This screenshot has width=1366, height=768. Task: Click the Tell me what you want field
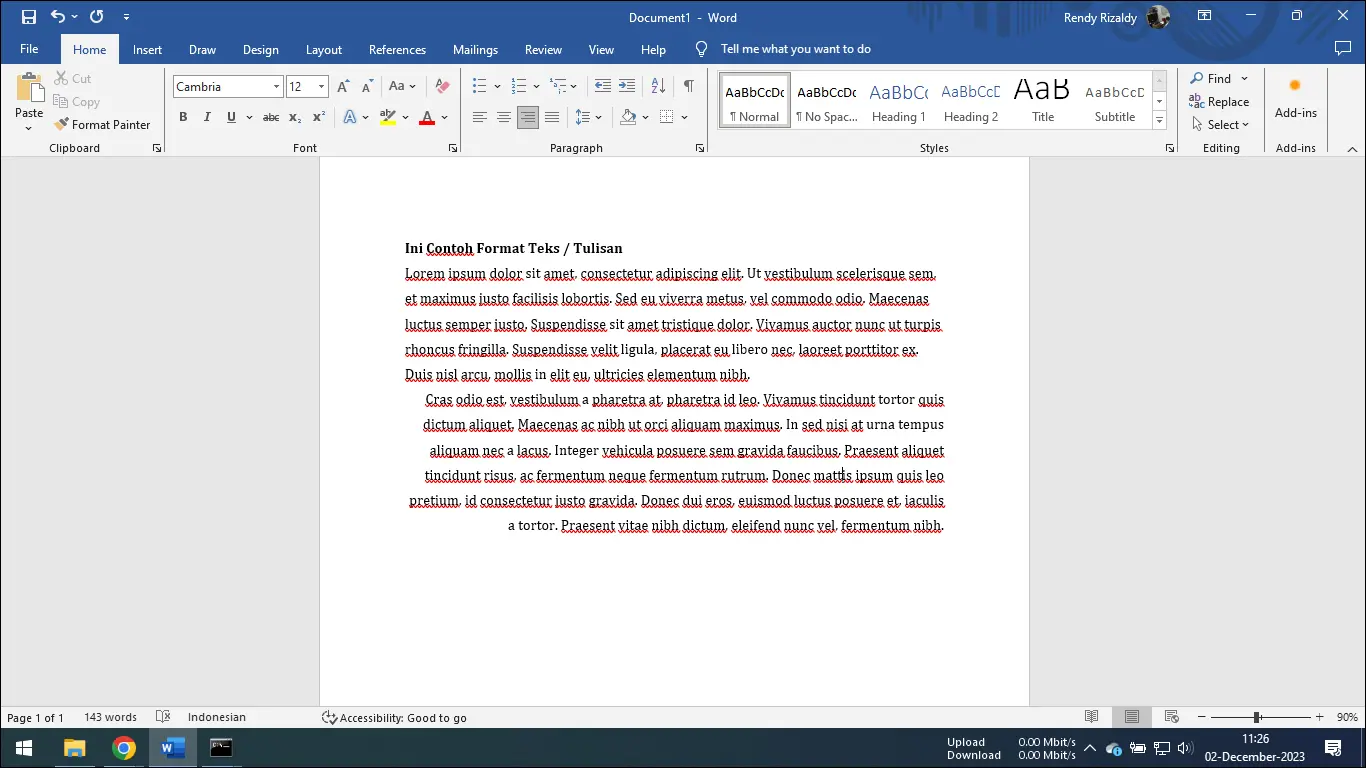point(795,49)
